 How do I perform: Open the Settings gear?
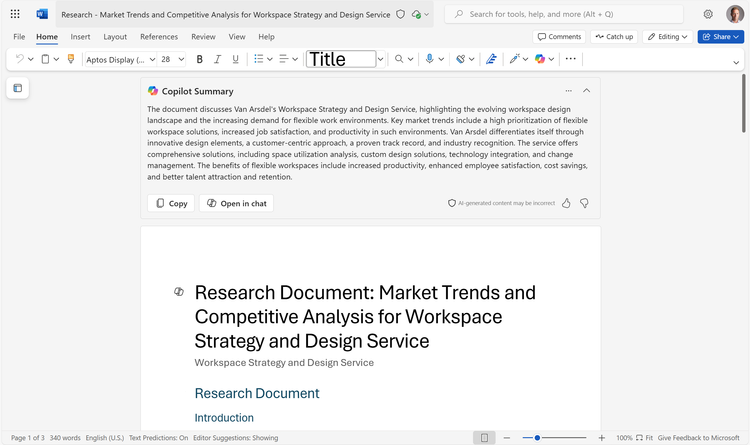(708, 14)
